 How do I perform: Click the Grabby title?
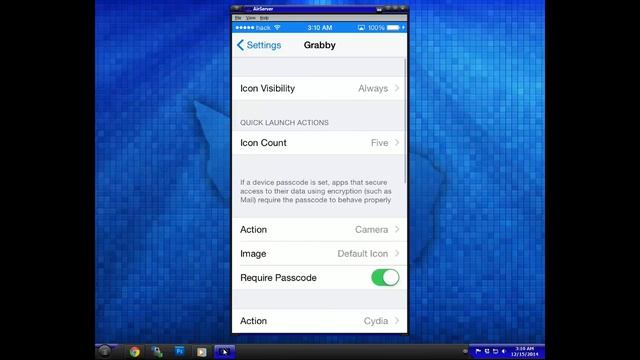pyautogui.click(x=320, y=45)
